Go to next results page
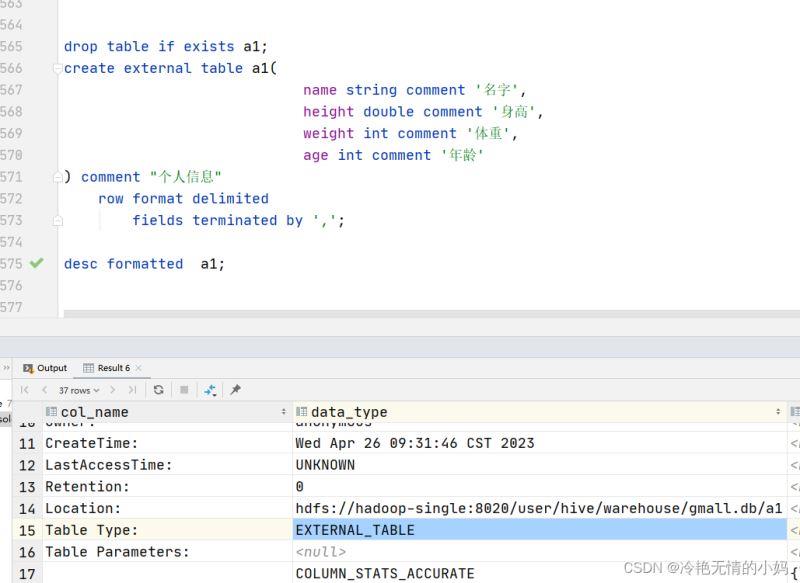Image resolution: width=800 pixels, height=583 pixels. click(x=114, y=390)
